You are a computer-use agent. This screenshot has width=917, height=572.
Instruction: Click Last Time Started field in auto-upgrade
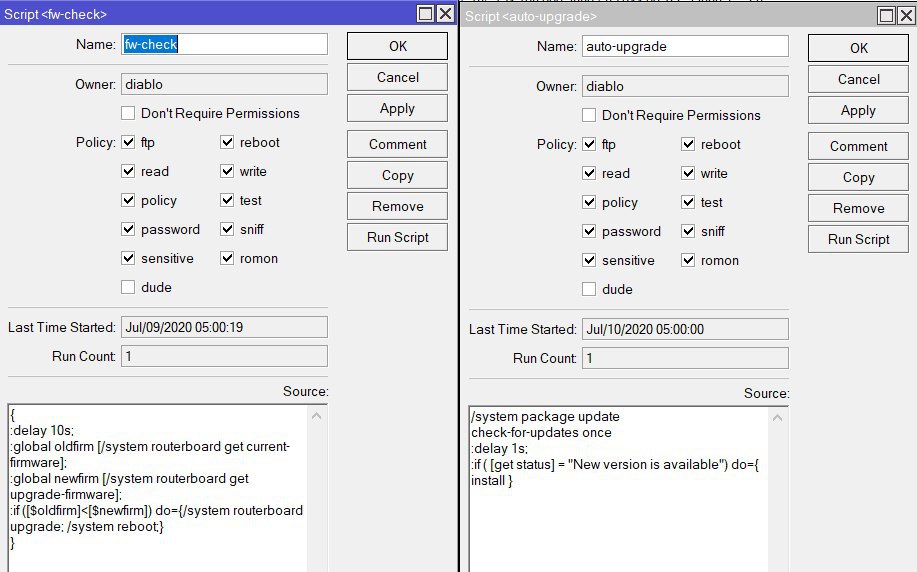tap(685, 329)
